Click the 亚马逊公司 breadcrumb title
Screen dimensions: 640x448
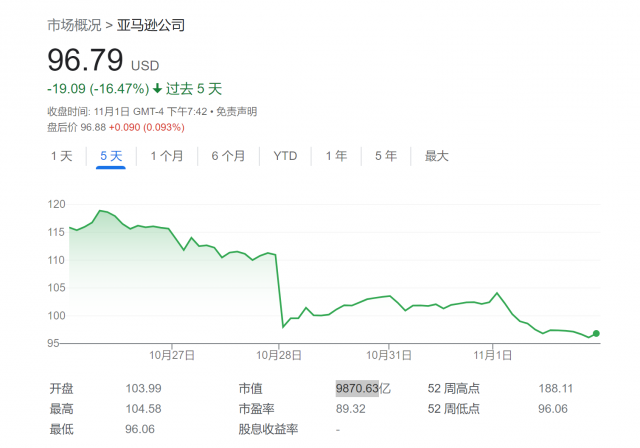151,25
